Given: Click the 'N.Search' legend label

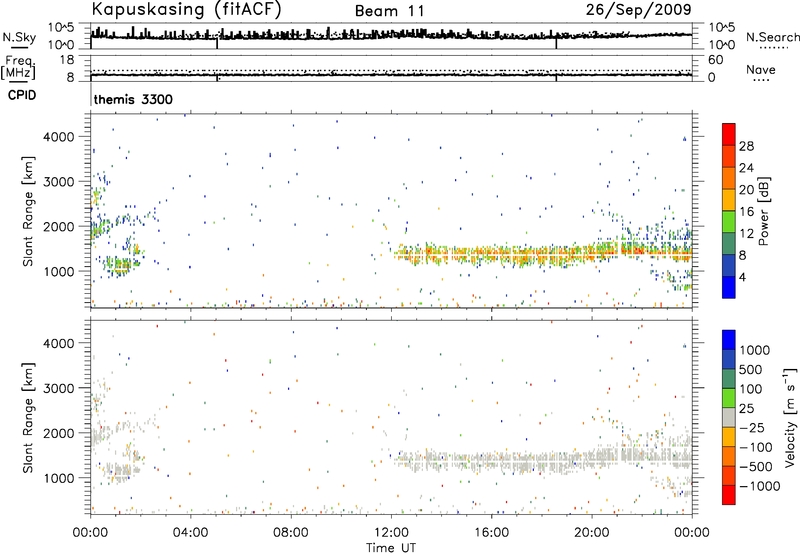Looking at the screenshot, I should [772, 37].
